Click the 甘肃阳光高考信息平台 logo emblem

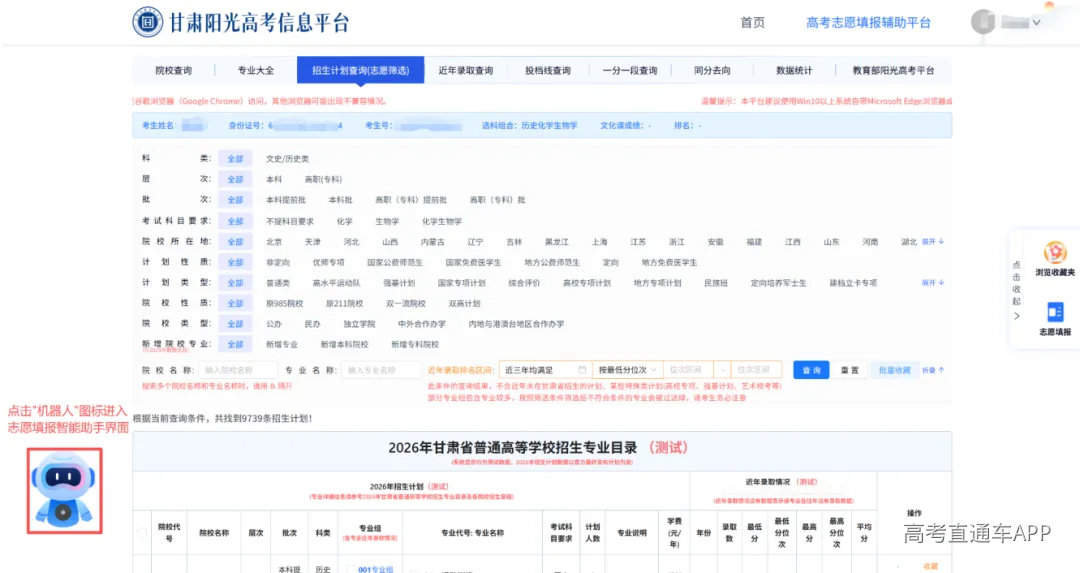(147, 22)
